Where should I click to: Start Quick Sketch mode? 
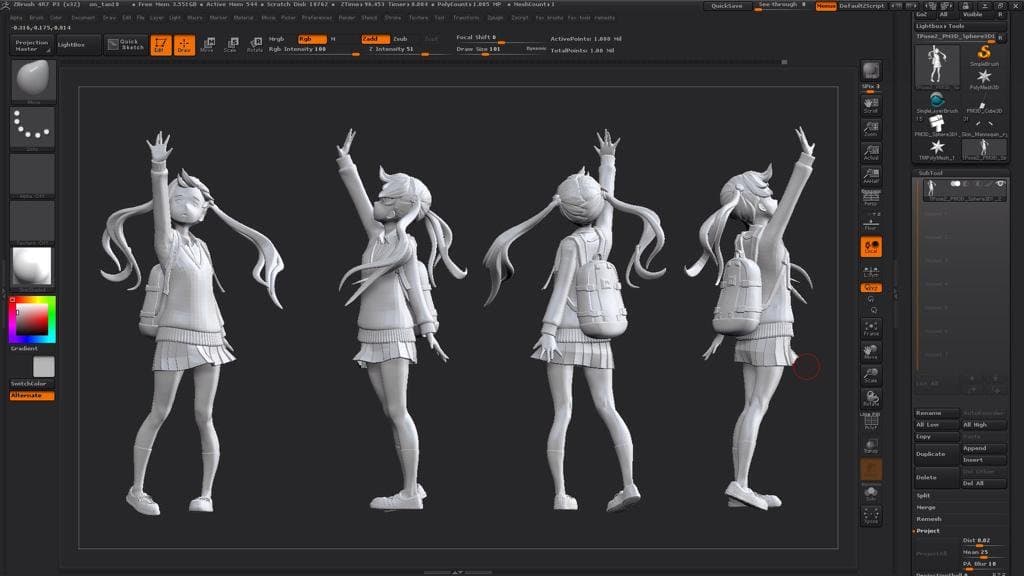tap(126, 45)
